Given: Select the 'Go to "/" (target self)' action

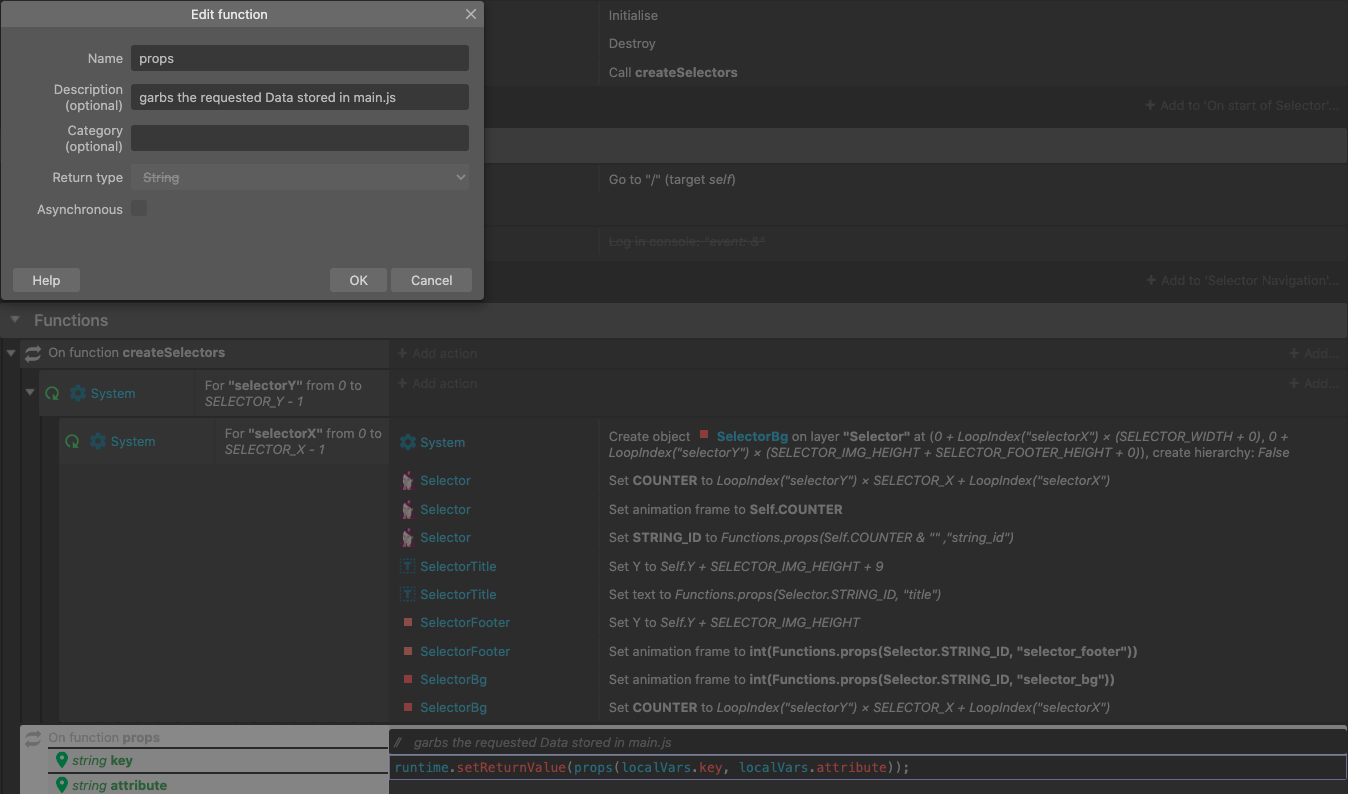Looking at the screenshot, I should point(672,180).
